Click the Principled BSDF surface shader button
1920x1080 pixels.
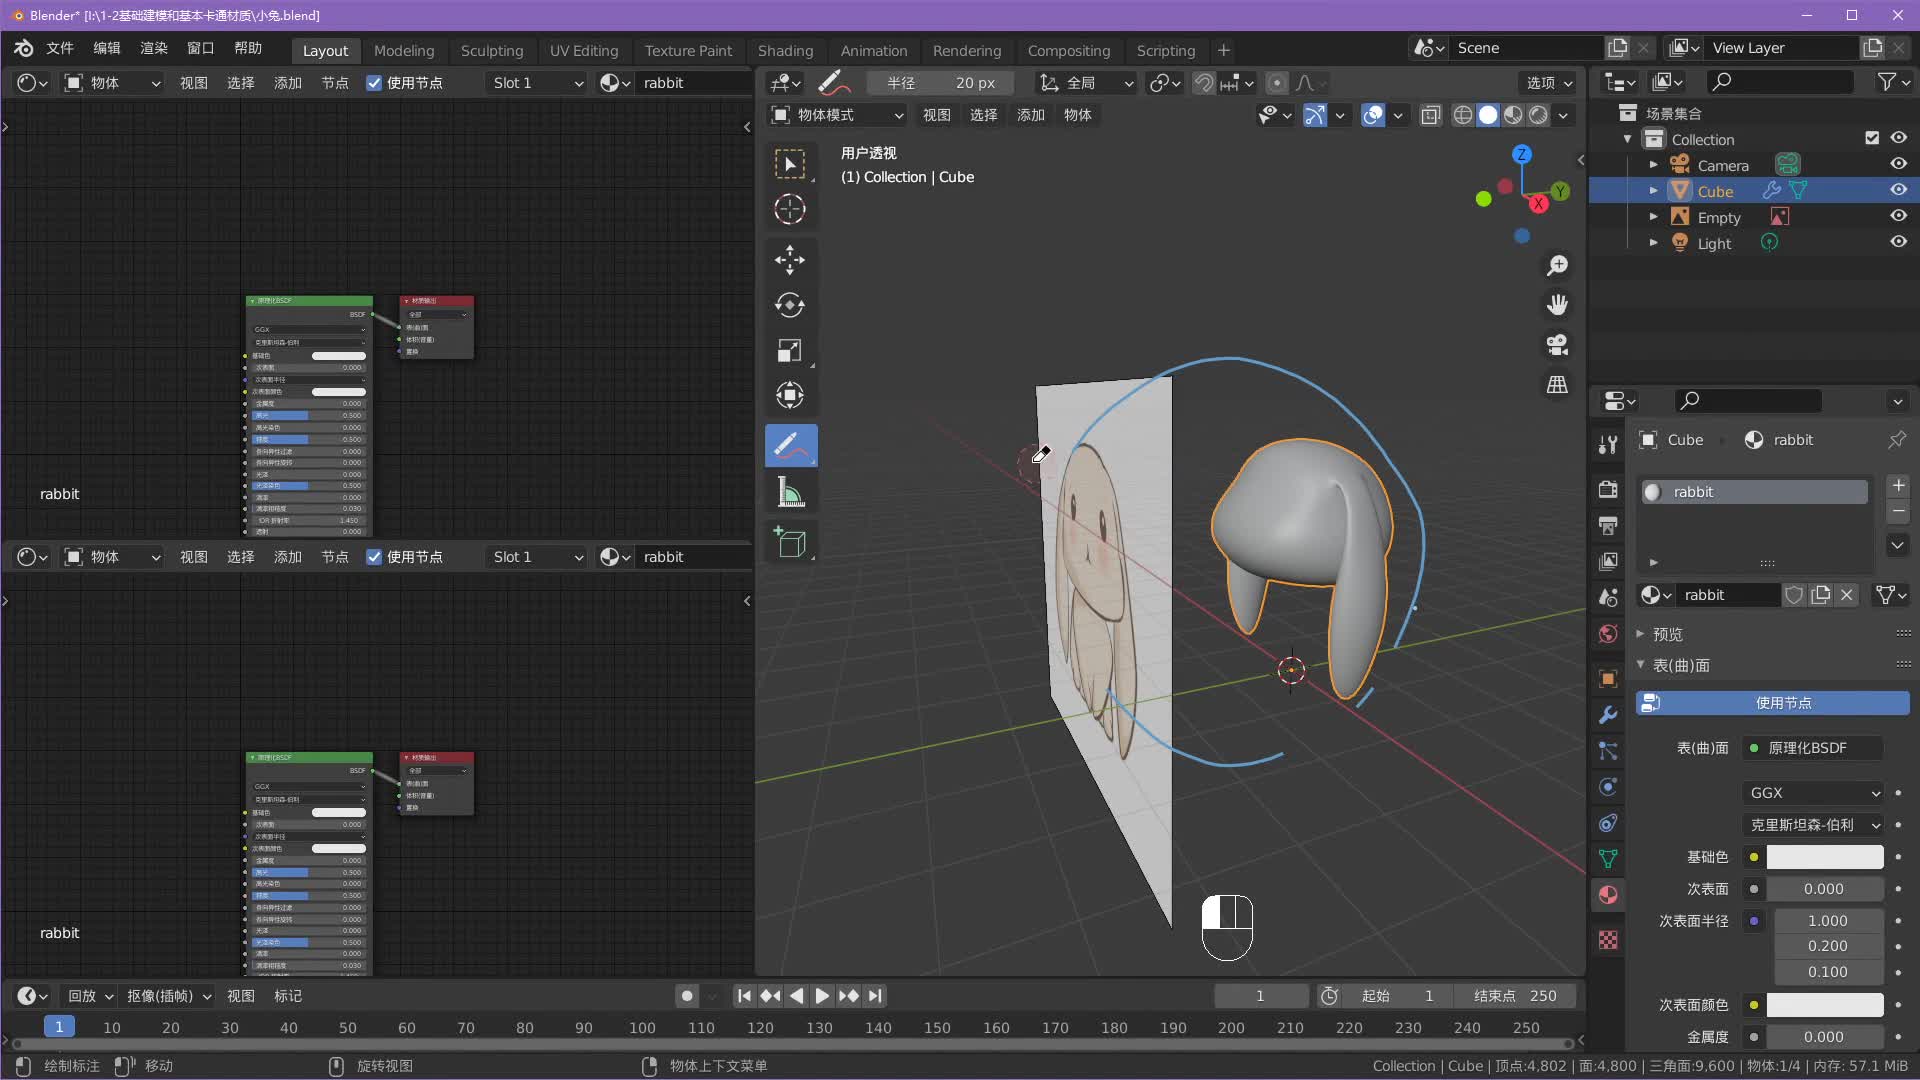1813,748
